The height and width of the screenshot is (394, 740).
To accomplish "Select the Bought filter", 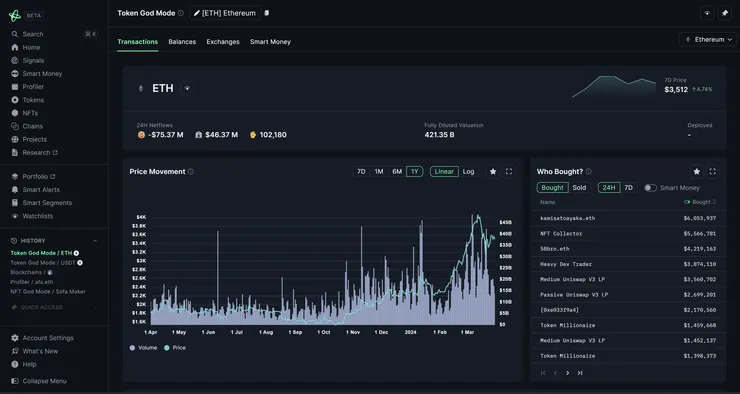I will click(x=552, y=188).
